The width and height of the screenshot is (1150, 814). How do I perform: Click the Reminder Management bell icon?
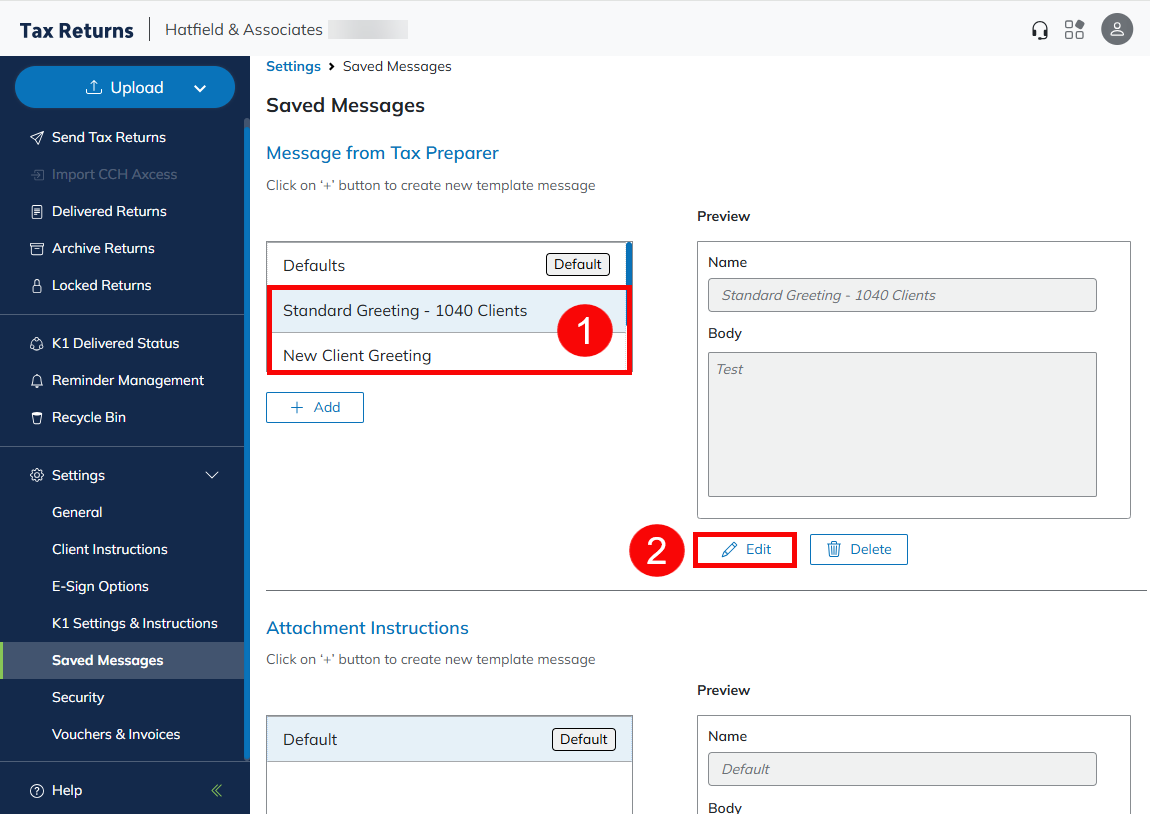(x=37, y=381)
